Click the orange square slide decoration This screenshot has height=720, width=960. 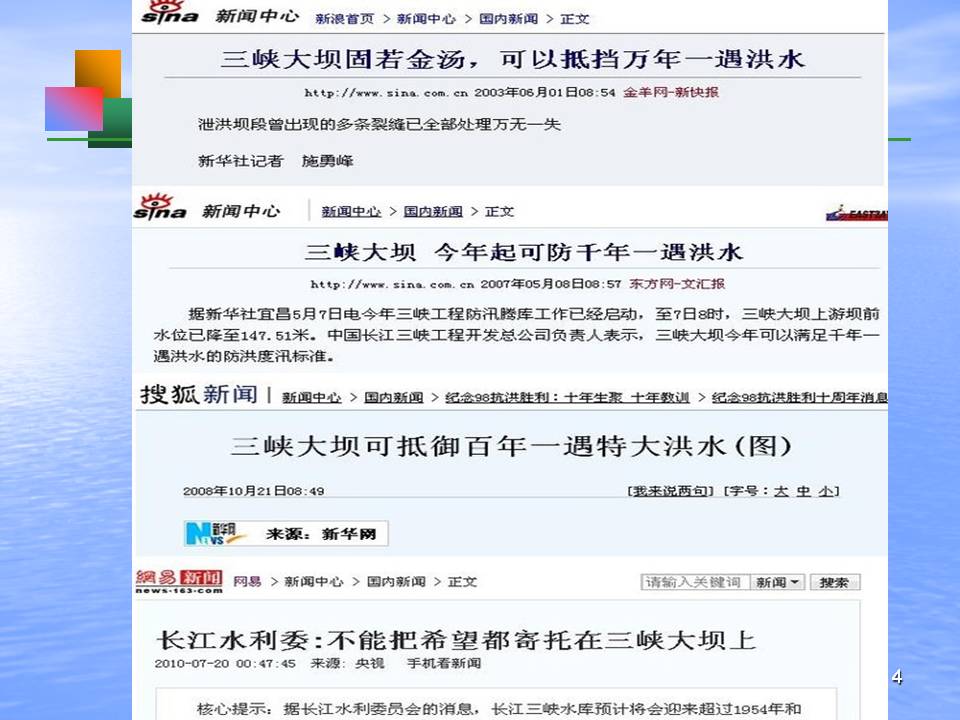click(98, 73)
